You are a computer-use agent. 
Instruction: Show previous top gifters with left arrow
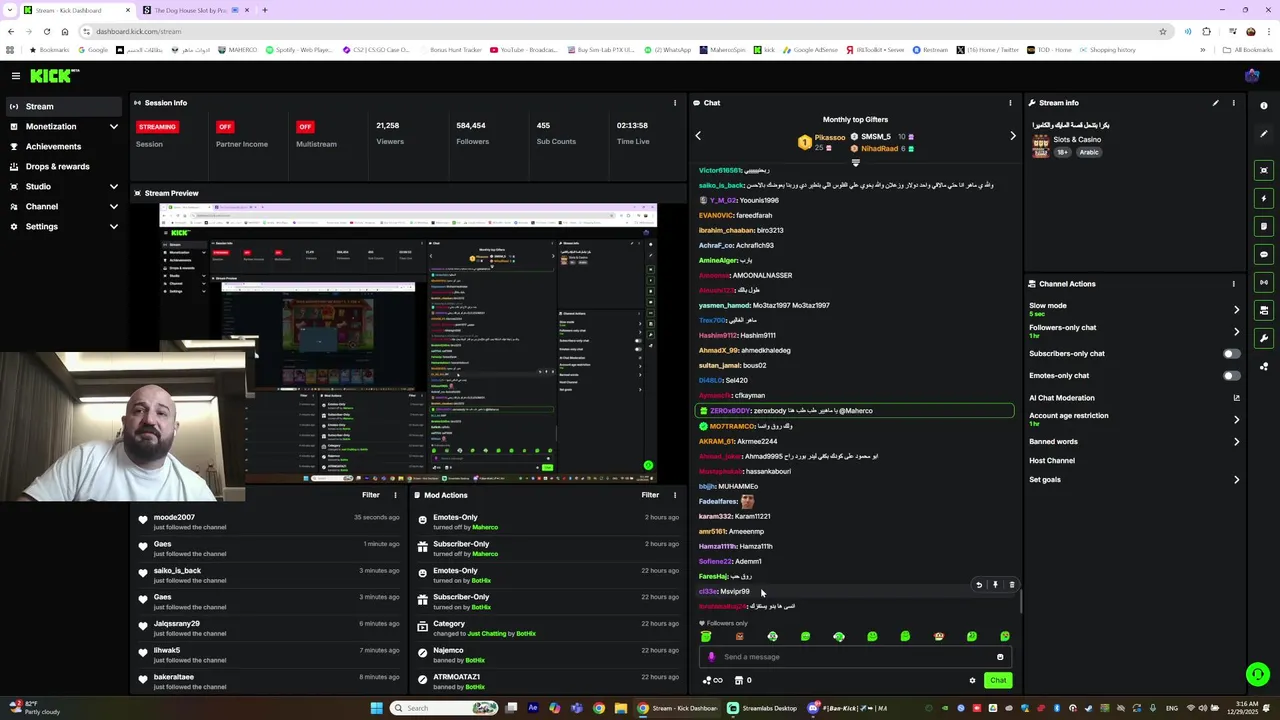point(698,136)
